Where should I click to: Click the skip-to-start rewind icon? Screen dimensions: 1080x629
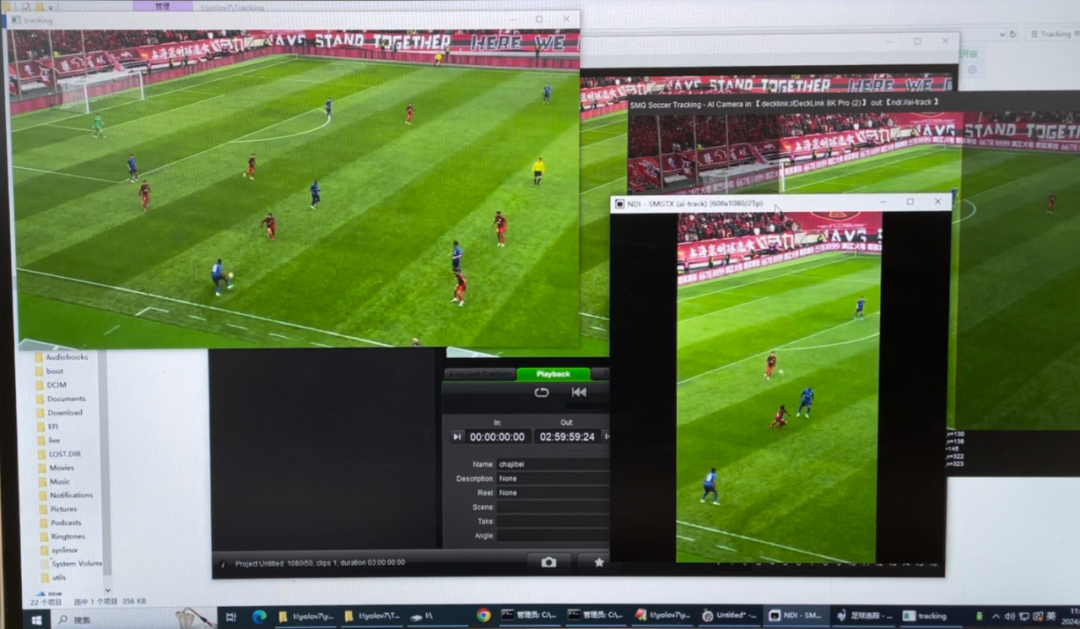click(578, 393)
